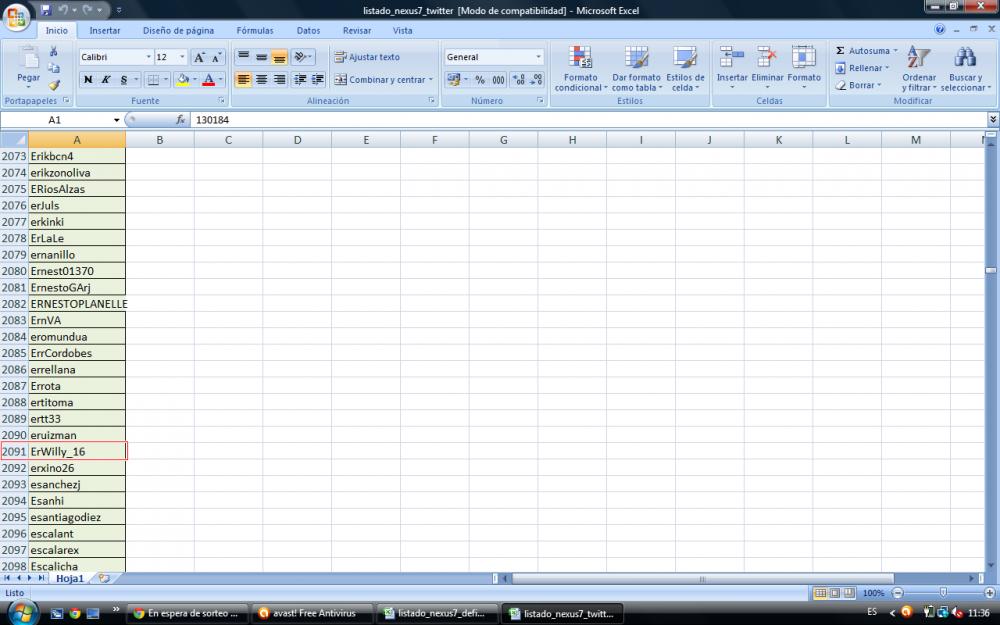Select the Hoja1 sheet tab

[x=69, y=578]
